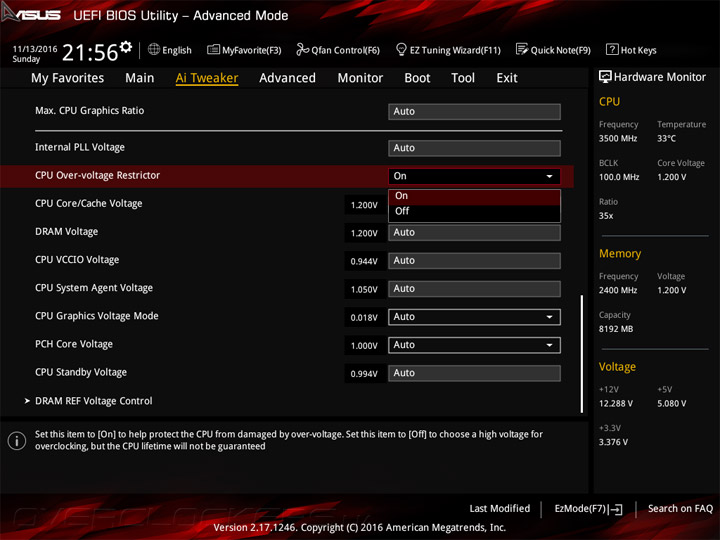Click the EzMode exit arrow icon
The image size is (720, 540).
615,509
